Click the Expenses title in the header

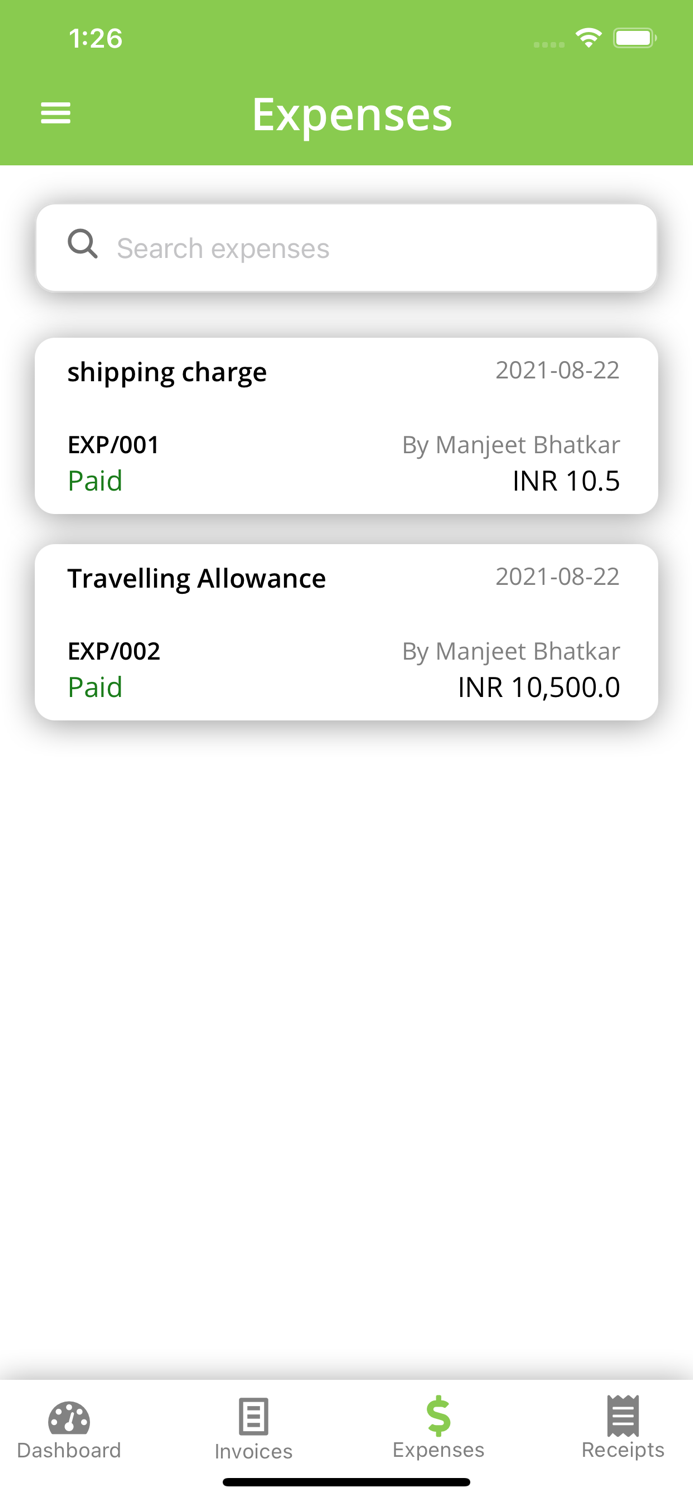[x=353, y=114]
